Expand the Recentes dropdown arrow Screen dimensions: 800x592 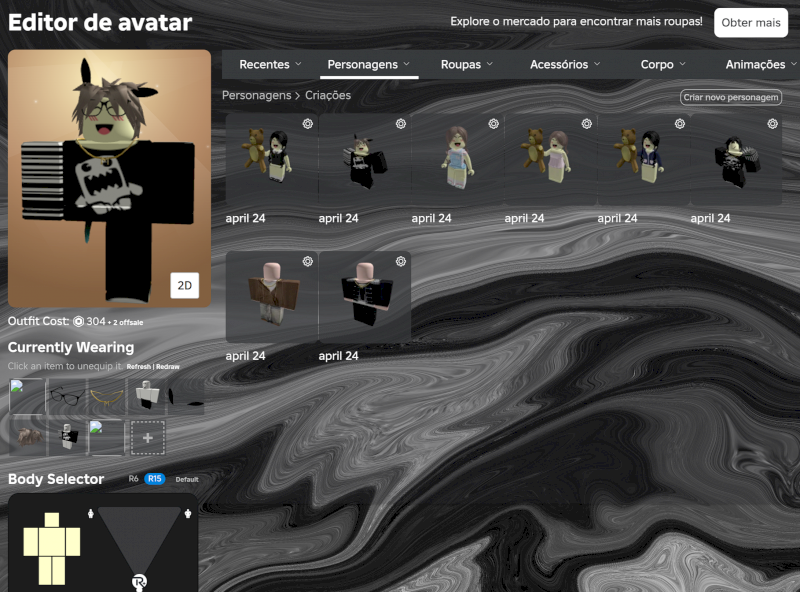tap(298, 64)
